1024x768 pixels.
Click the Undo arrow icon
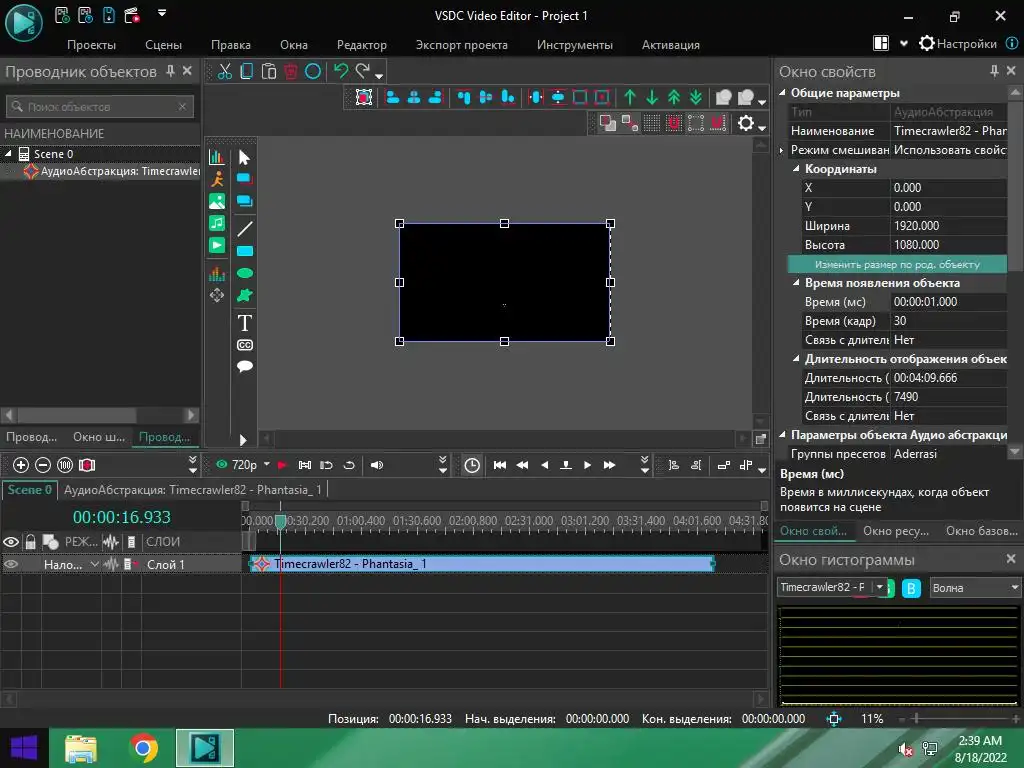coord(341,71)
